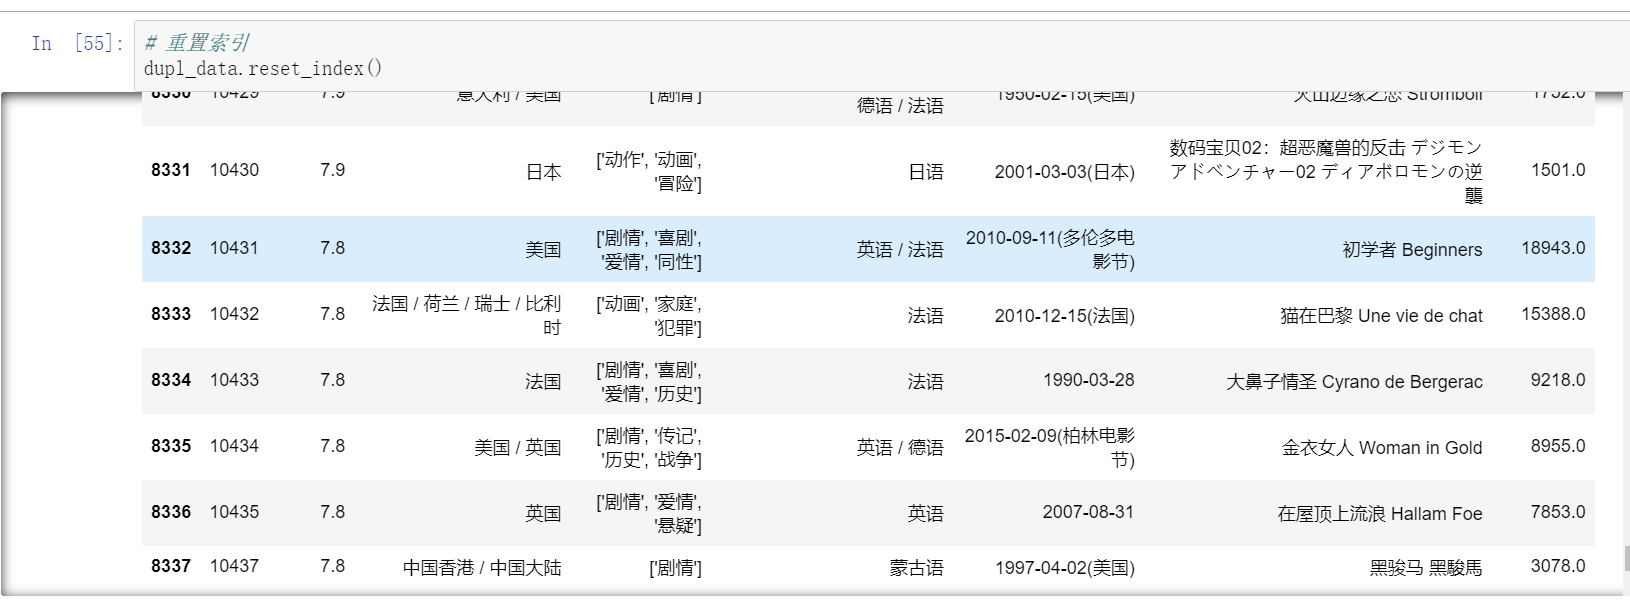Click language 英语 in row 8336

coord(926,514)
